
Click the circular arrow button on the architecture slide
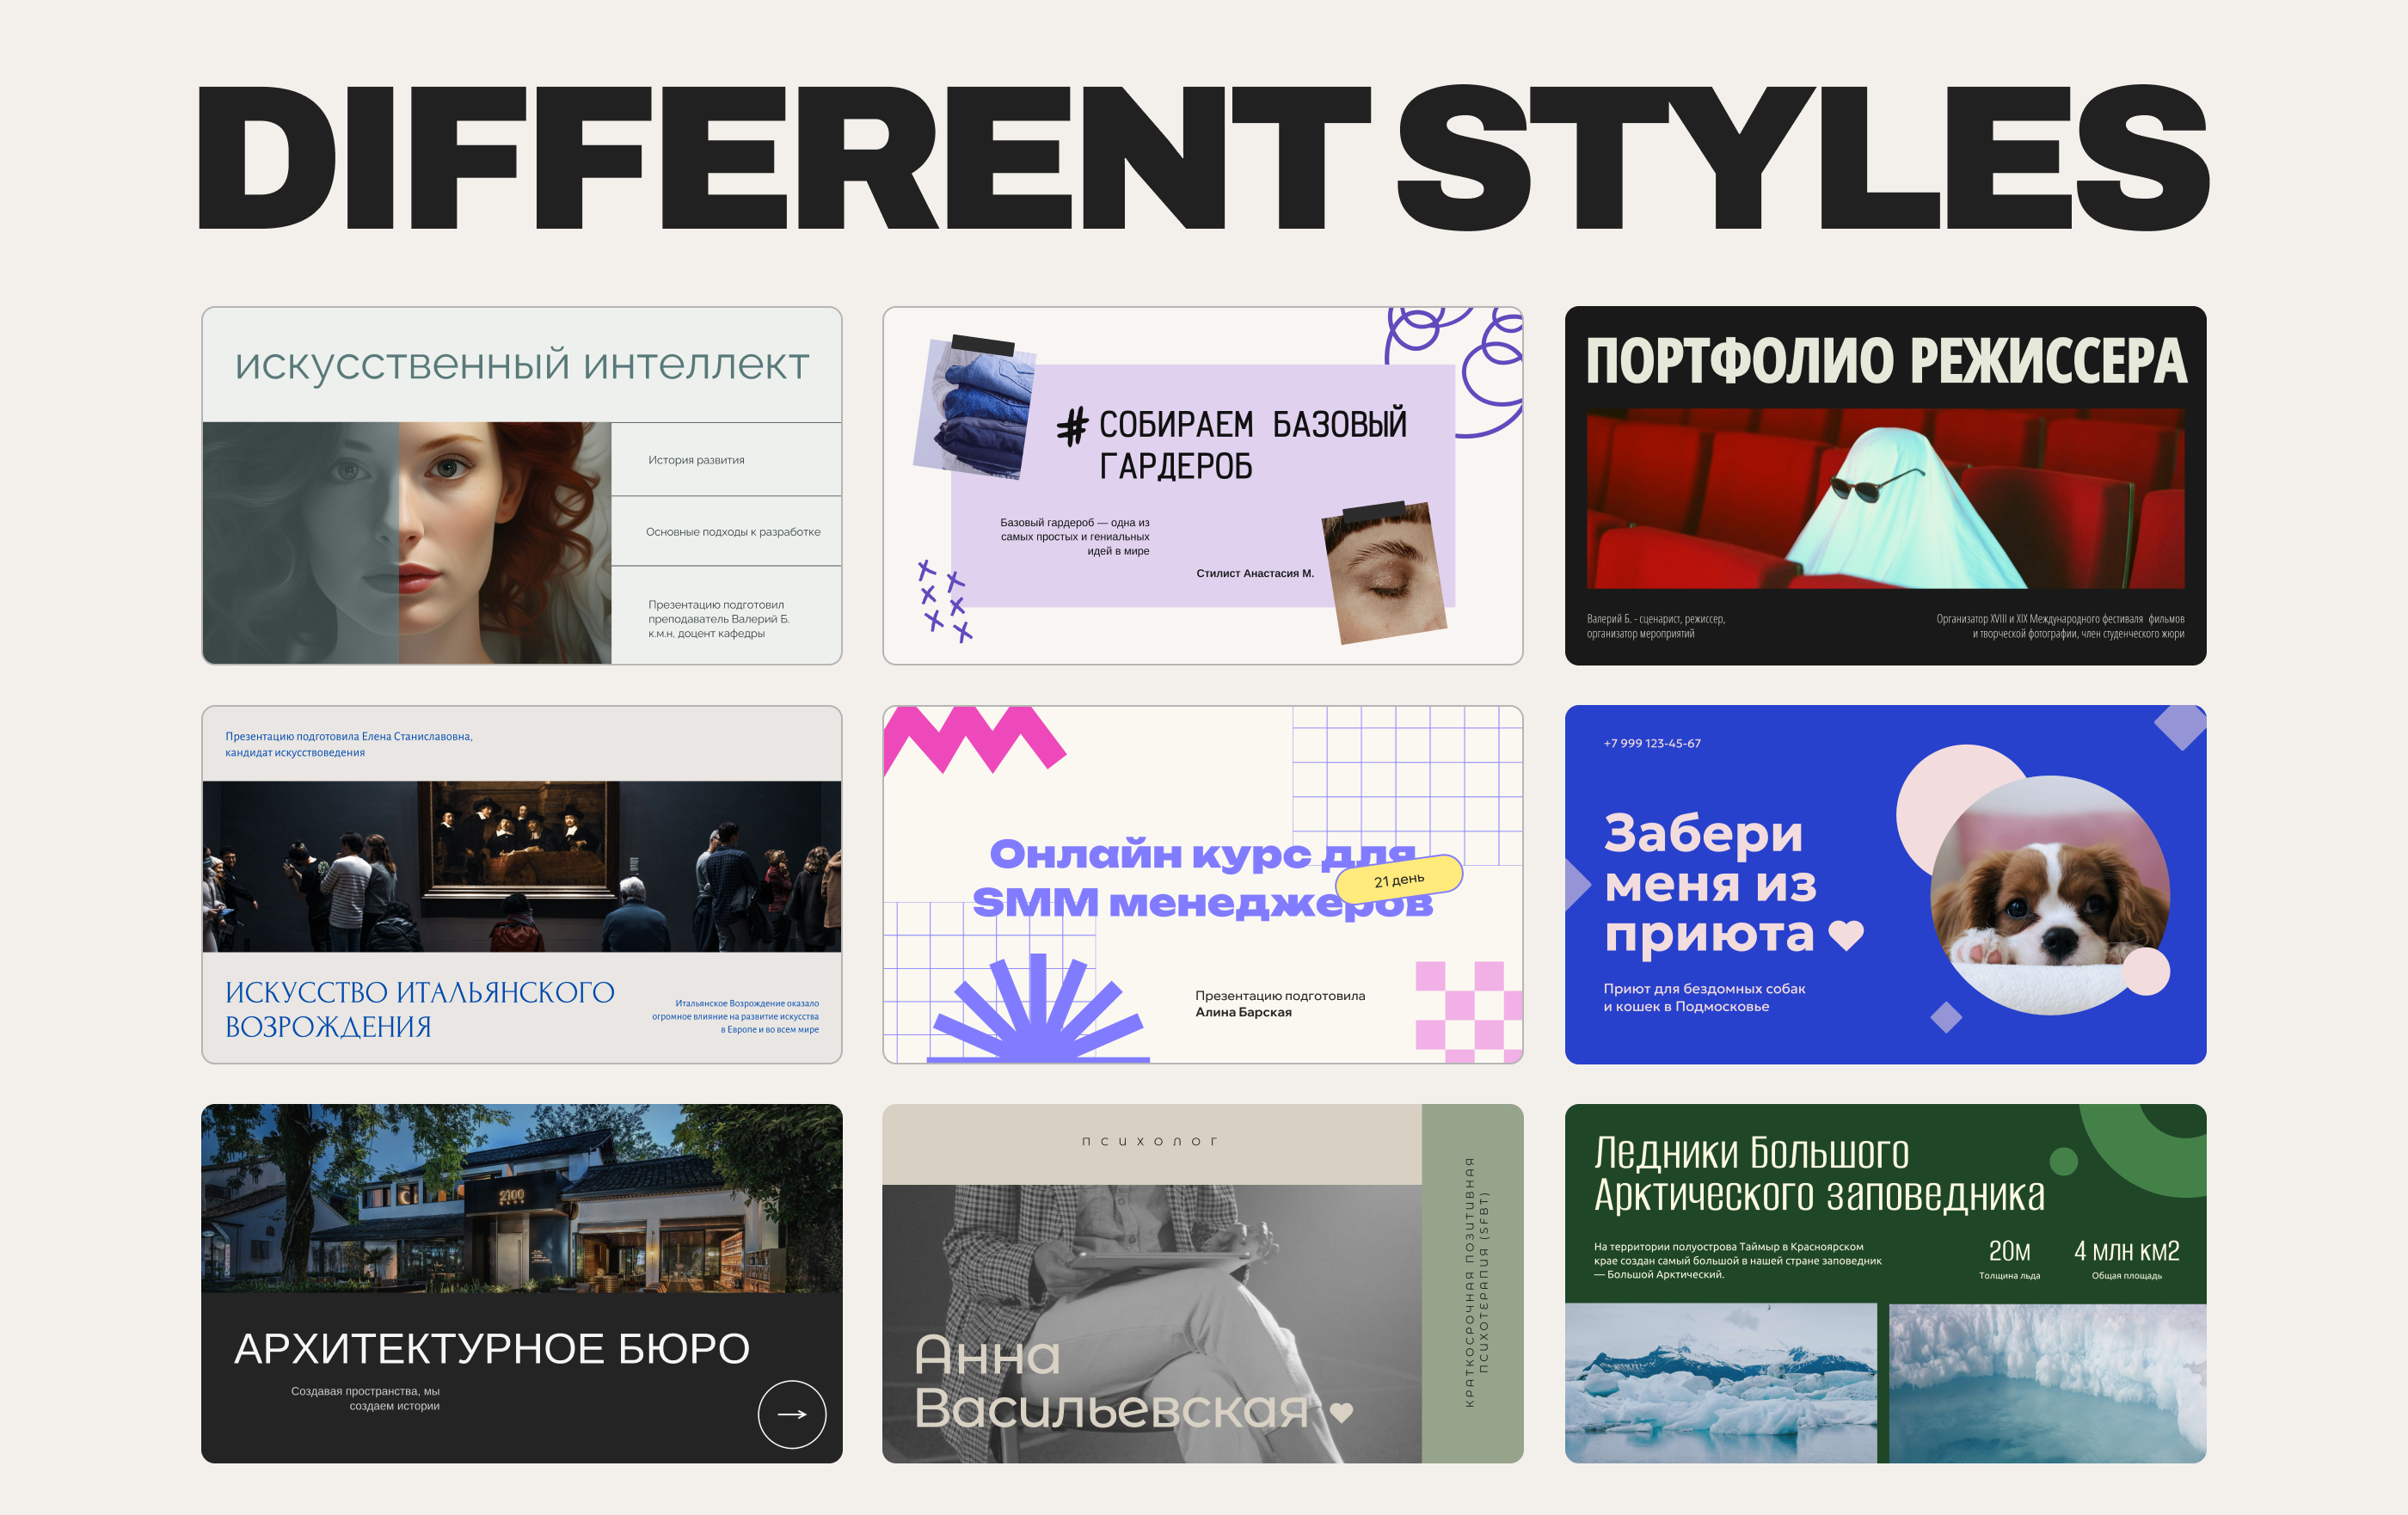coord(791,1413)
